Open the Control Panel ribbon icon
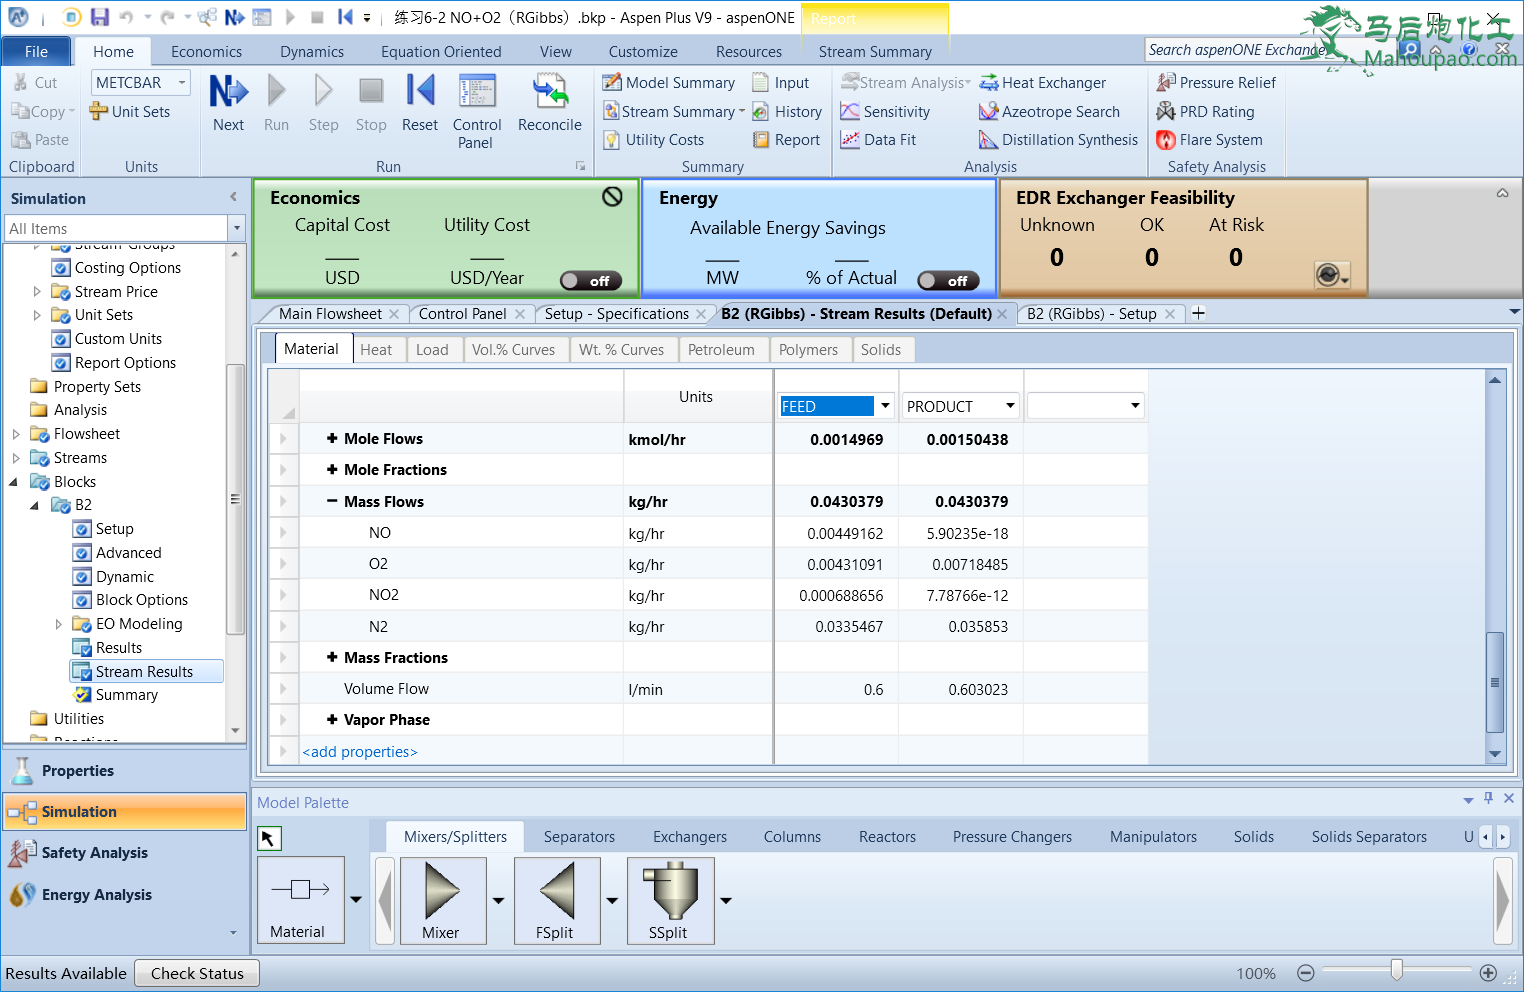This screenshot has height=992, width=1524. (x=477, y=111)
